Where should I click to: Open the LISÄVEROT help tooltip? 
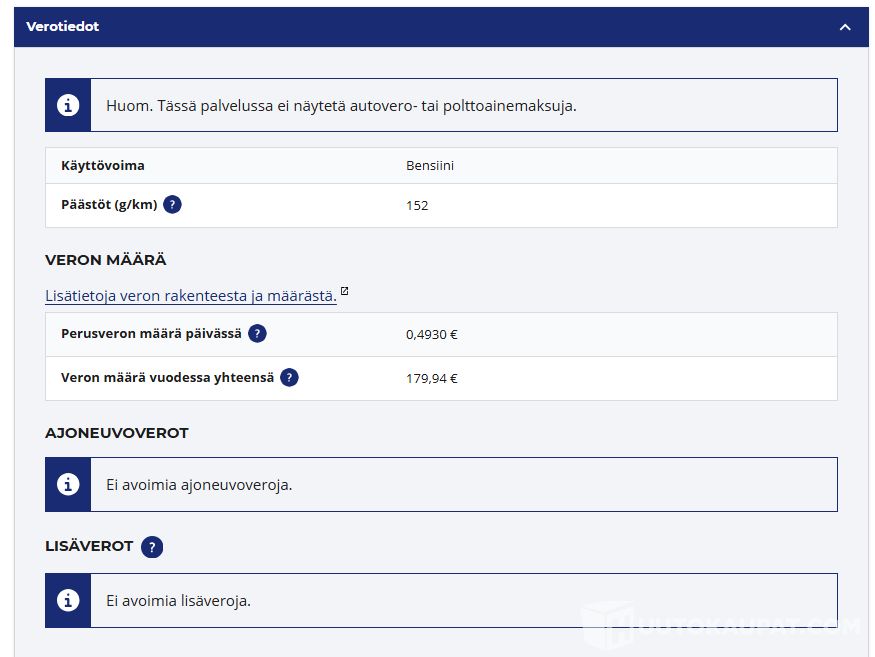point(151,547)
